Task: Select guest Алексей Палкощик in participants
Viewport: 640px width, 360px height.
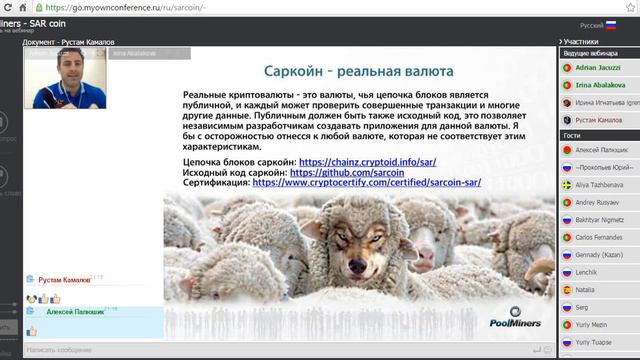Action: pos(602,150)
